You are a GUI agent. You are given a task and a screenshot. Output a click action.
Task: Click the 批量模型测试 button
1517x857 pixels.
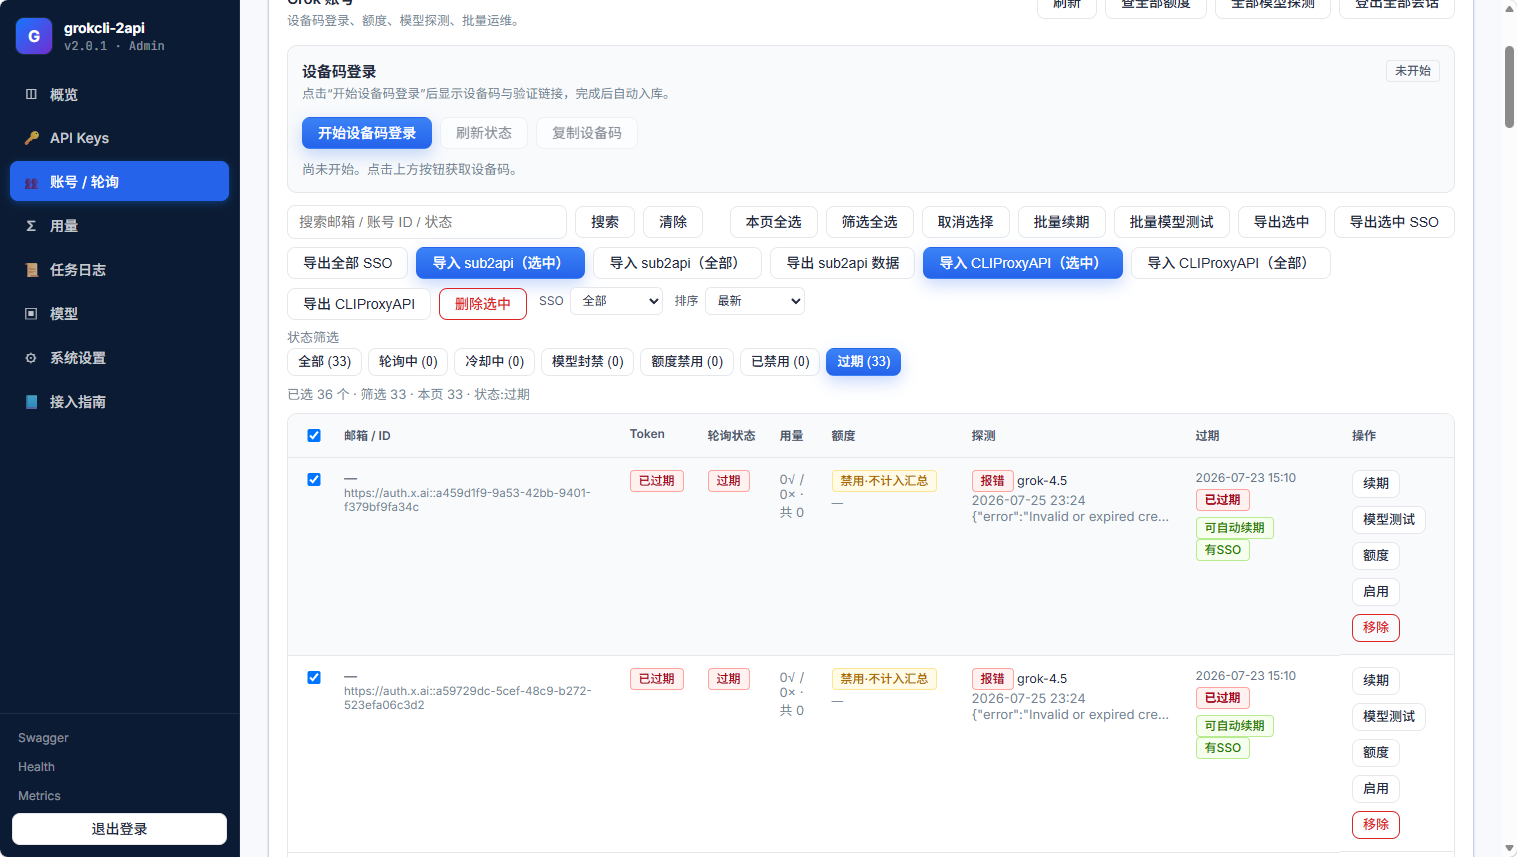(1172, 222)
